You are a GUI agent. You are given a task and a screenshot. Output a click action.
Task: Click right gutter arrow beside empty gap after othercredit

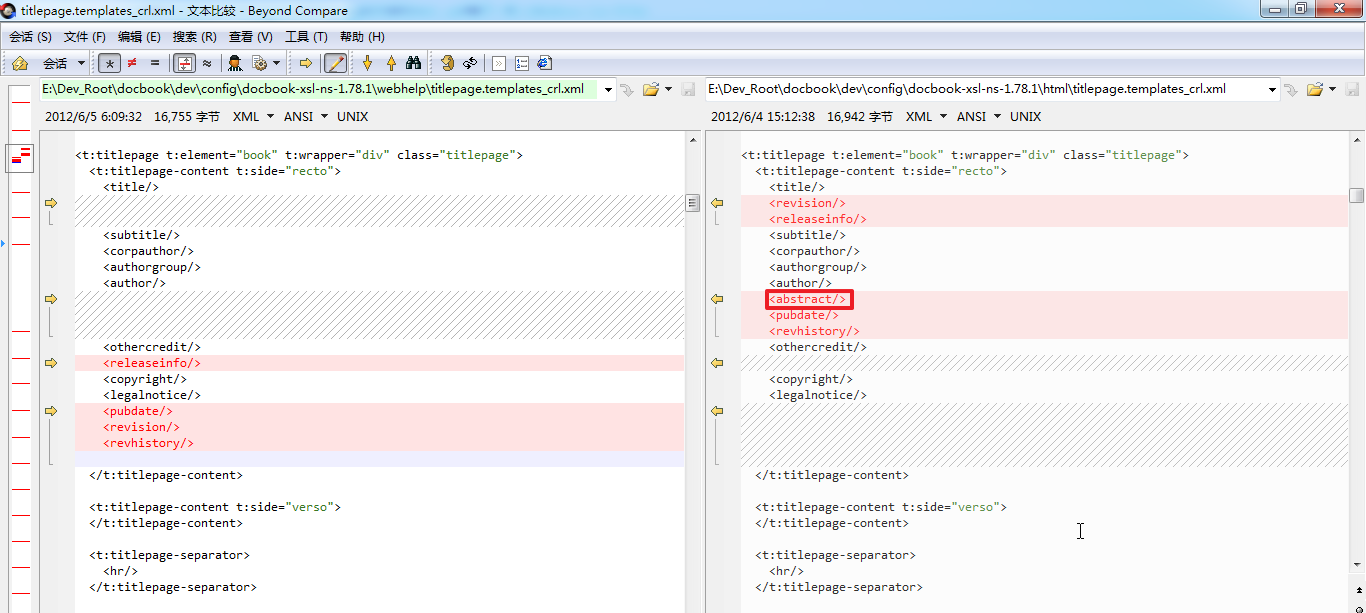tap(717, 363)
